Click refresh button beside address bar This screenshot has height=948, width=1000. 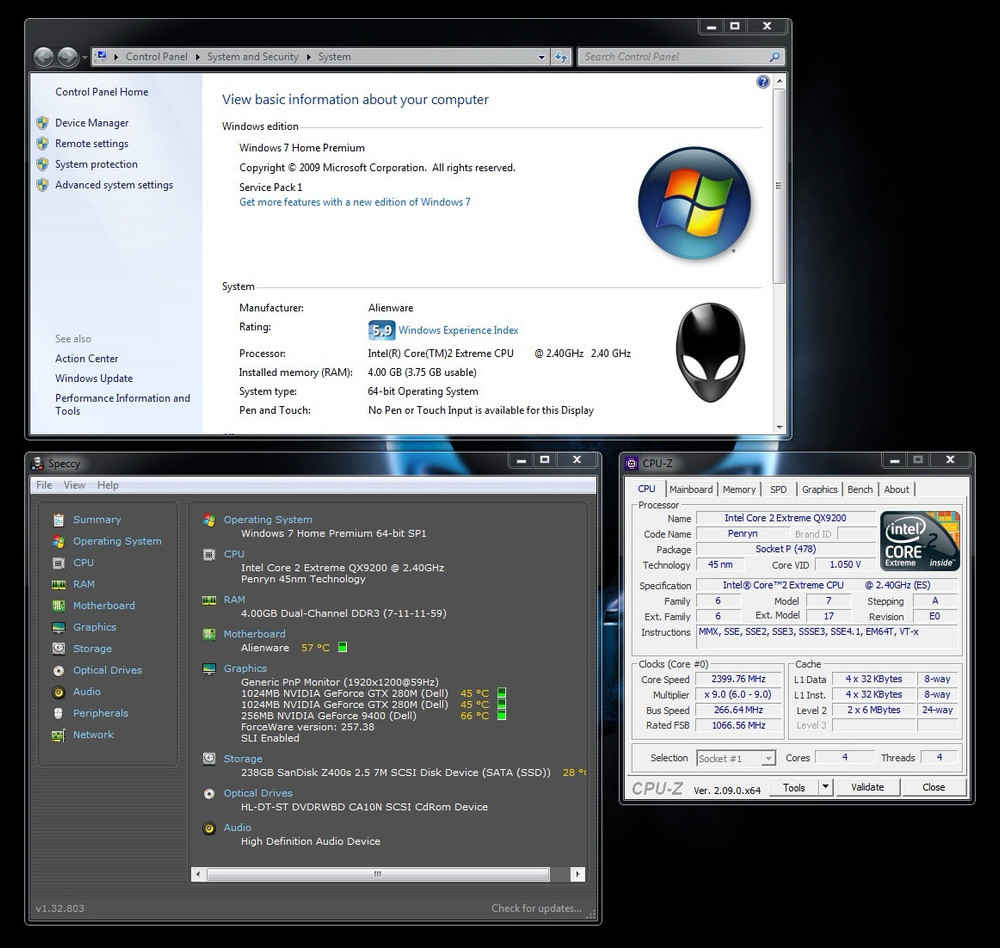click(561, 57)
